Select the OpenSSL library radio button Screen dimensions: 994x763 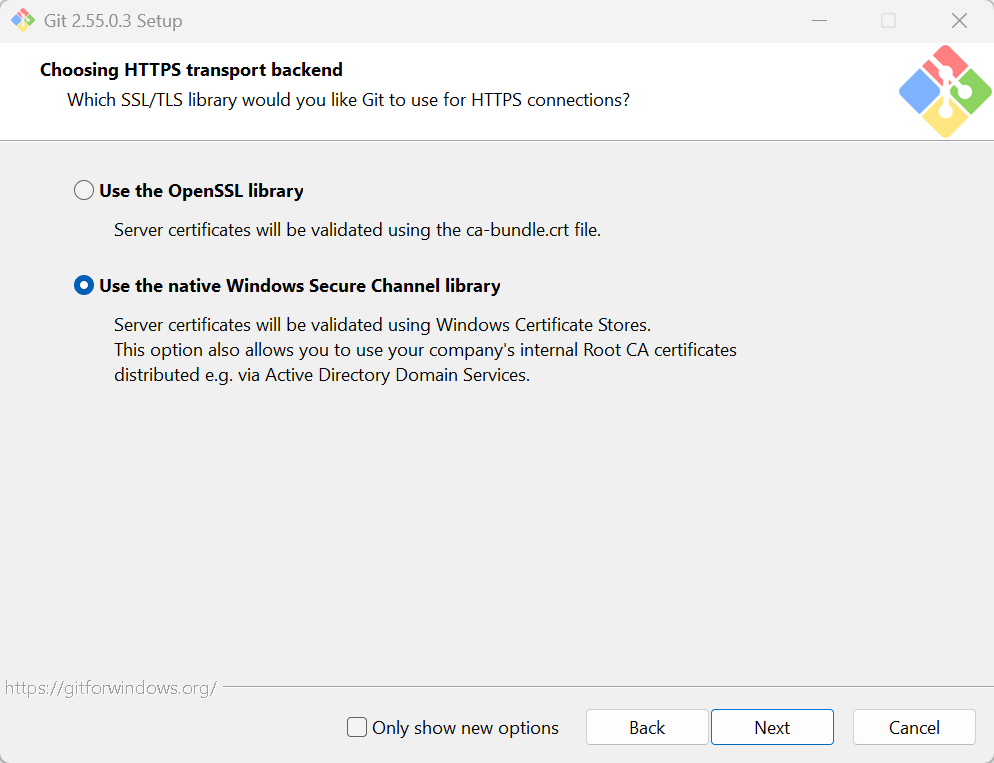[84, 191]
